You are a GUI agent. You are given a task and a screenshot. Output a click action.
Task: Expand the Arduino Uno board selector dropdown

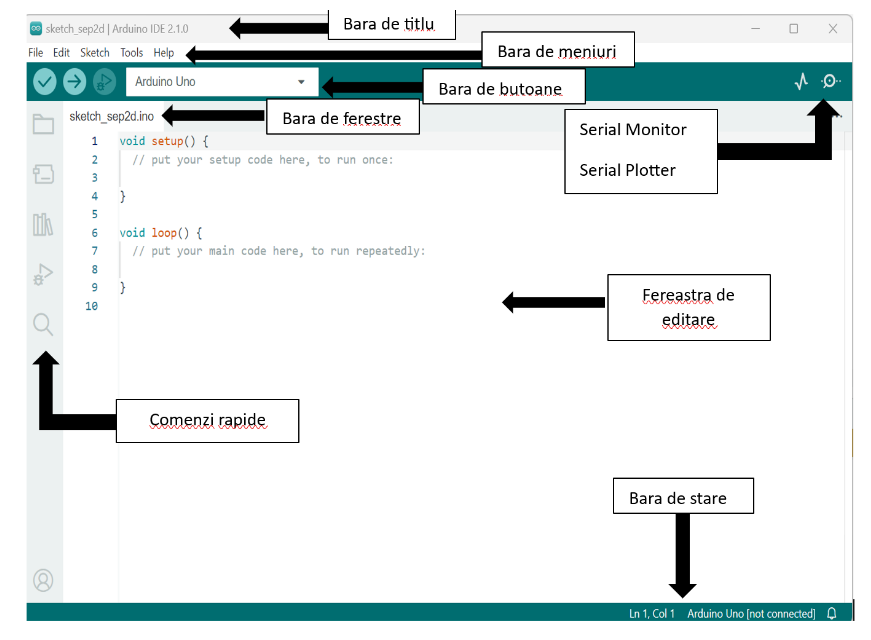click(x=222, y=82)
